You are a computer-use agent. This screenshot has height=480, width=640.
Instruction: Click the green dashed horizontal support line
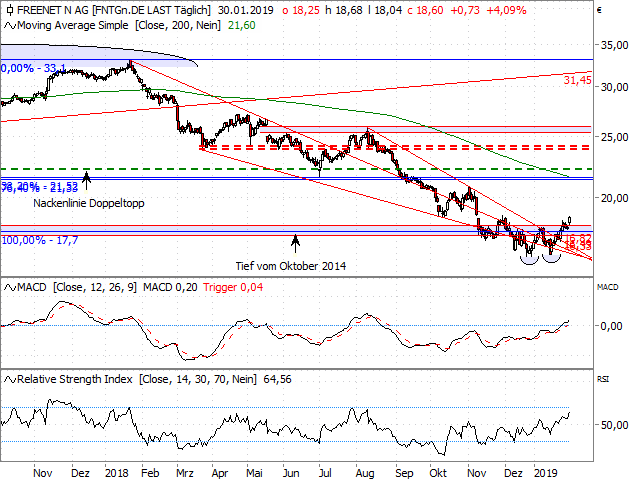click(300, 169)
